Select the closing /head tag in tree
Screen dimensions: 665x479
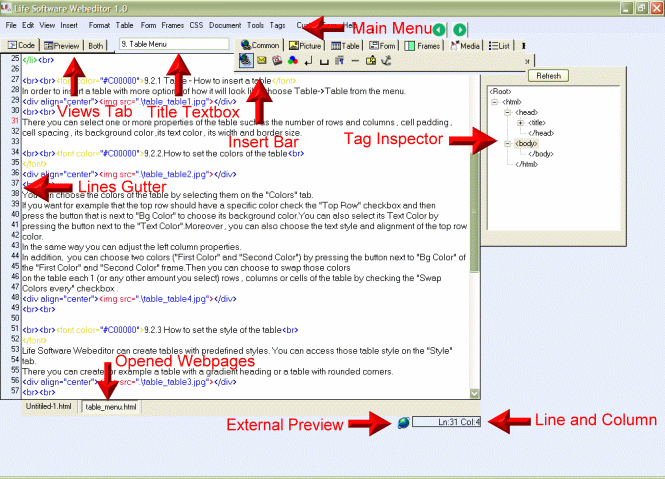click(x=541, y=133)
